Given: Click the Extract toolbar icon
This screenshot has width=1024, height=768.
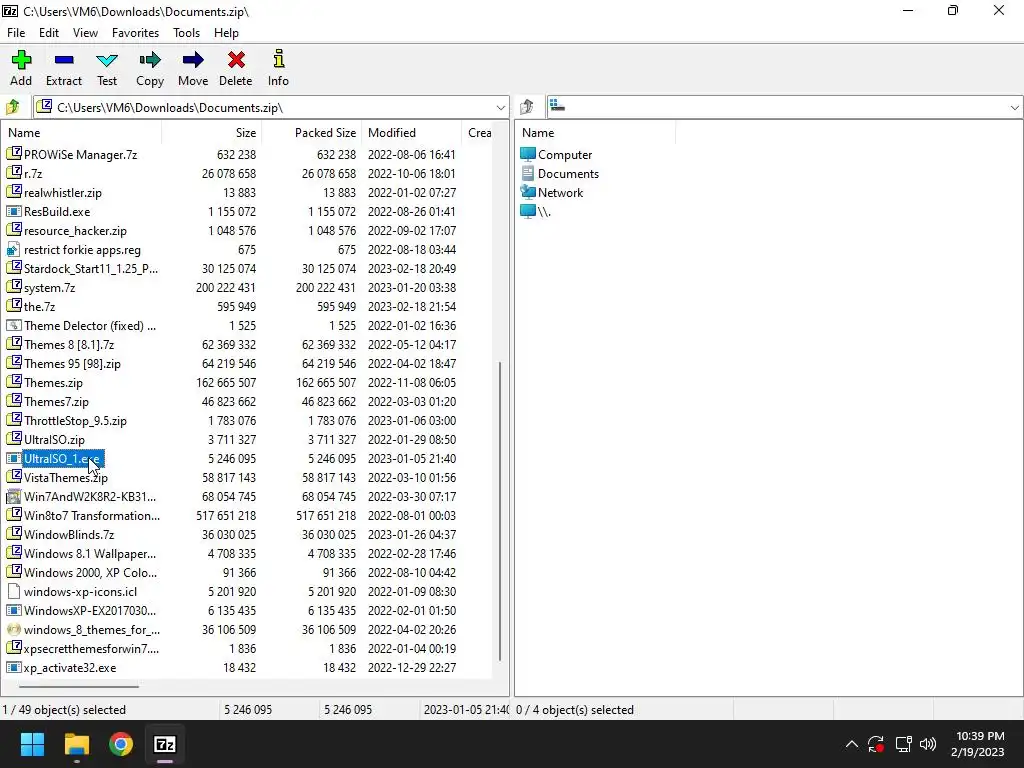Looking at the screenshot, I should [64, 60].
